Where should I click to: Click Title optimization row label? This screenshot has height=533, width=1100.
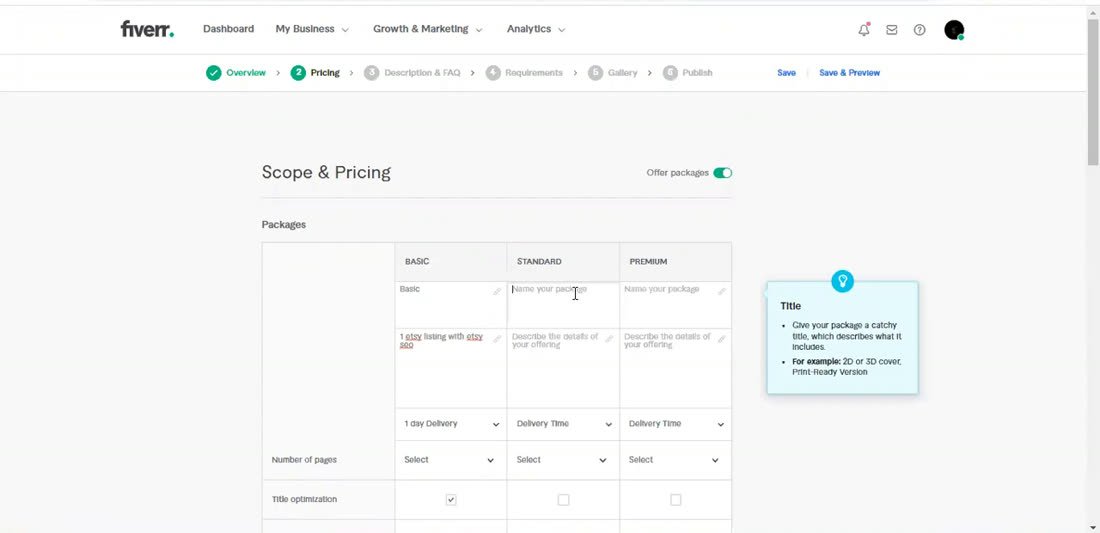click(304, 500)
